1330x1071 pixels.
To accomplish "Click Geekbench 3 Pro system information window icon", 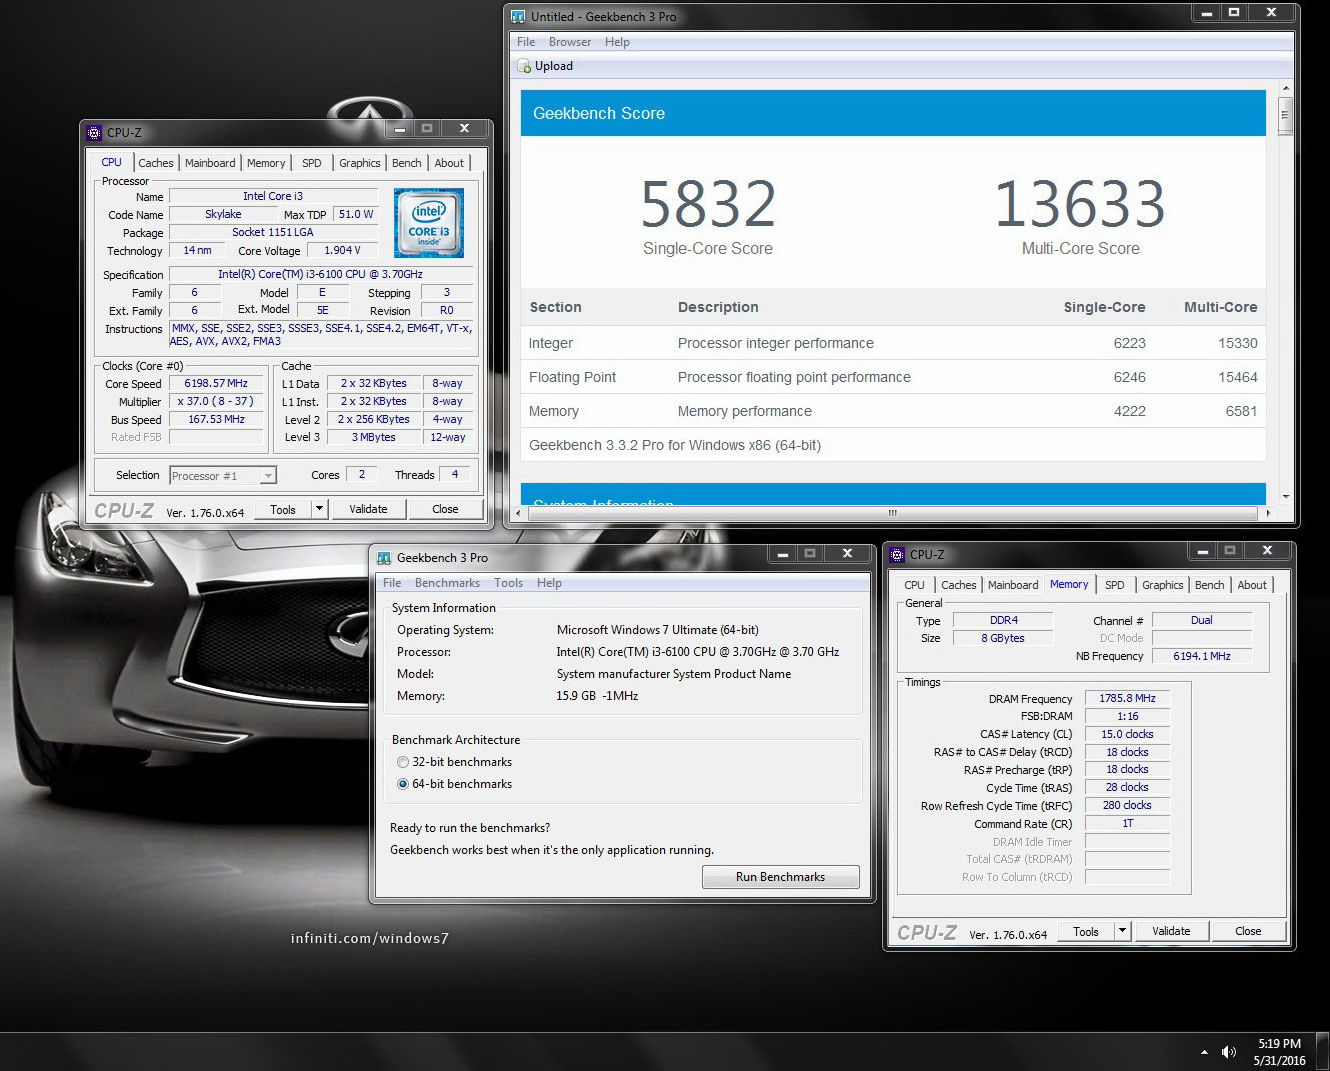I will point(384,558).
